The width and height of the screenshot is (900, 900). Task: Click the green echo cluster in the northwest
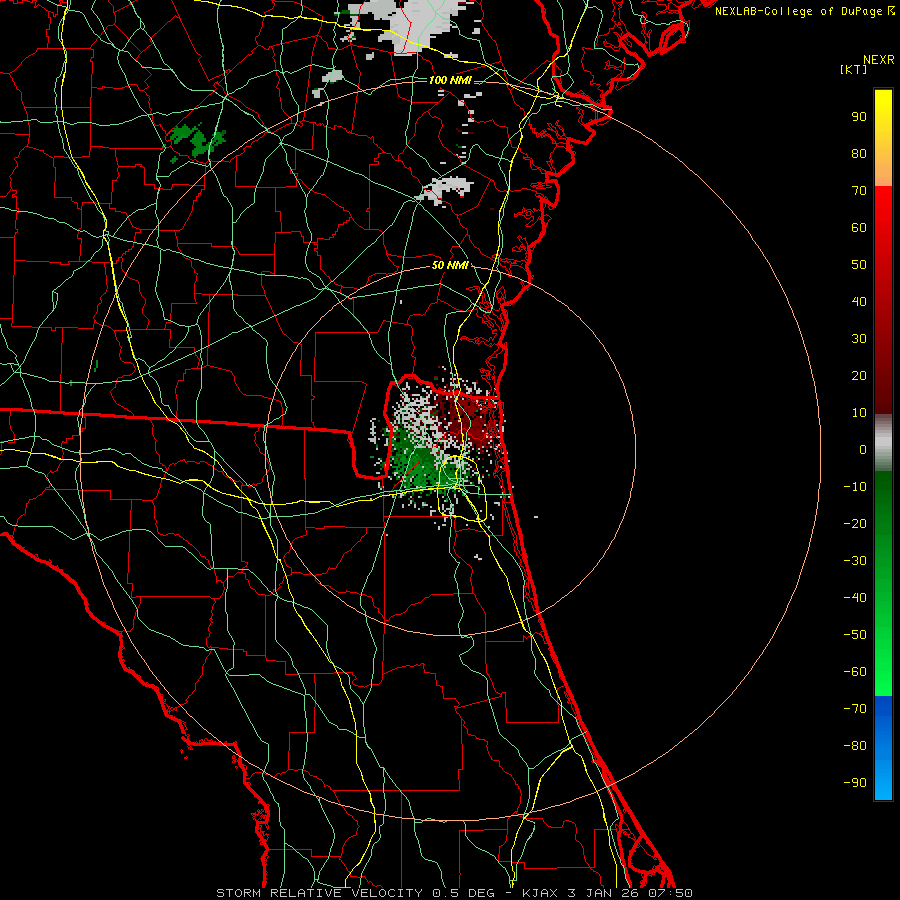click(196, 139)
